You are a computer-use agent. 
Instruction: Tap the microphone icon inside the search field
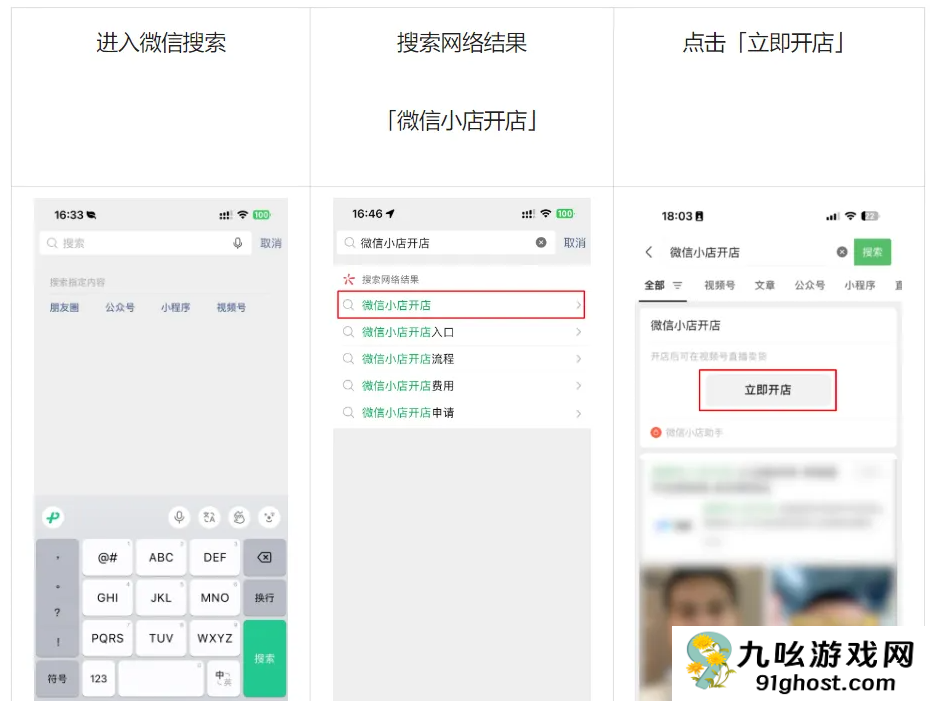pyautogui.click(x=238, y=243)
